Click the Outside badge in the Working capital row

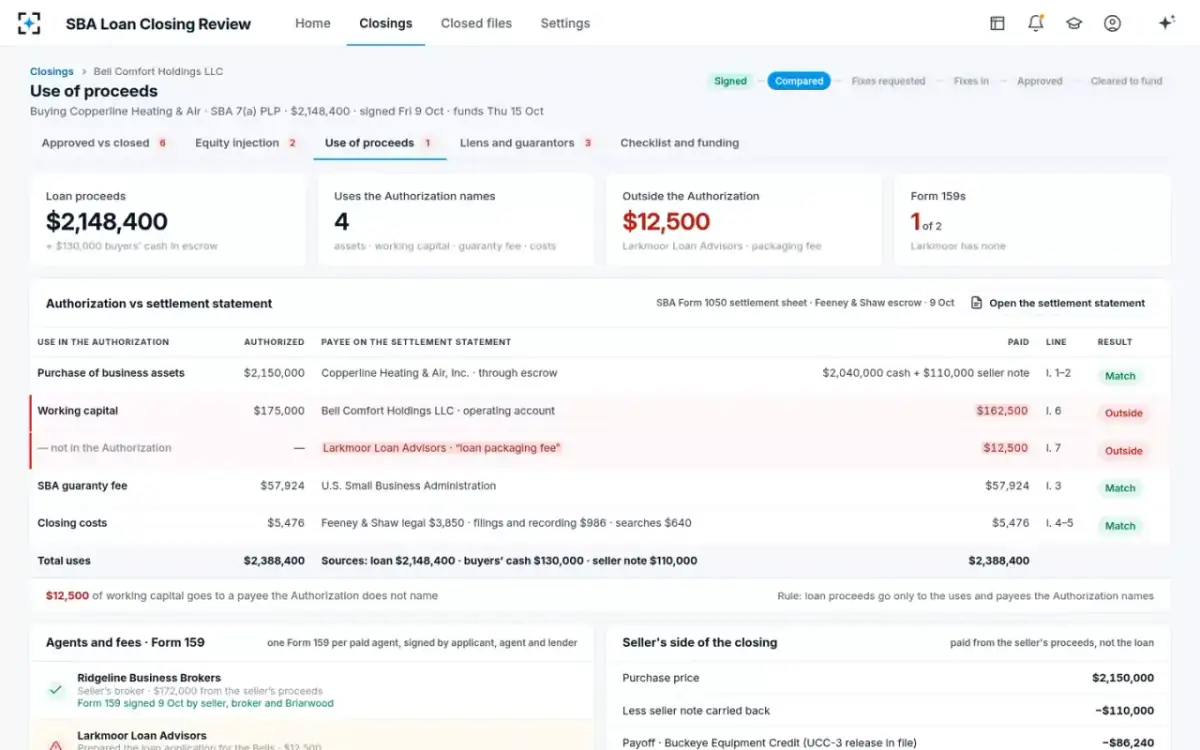[1123, 413]
